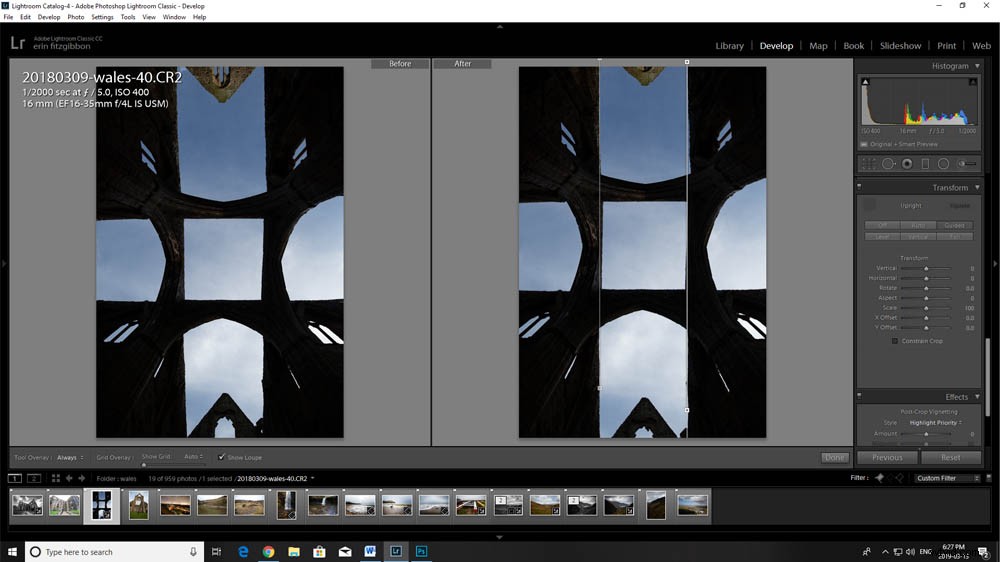Toggle the Show Loupe checkbox
The height and width of the screenshot is (562, 1000).
point(221,457)
